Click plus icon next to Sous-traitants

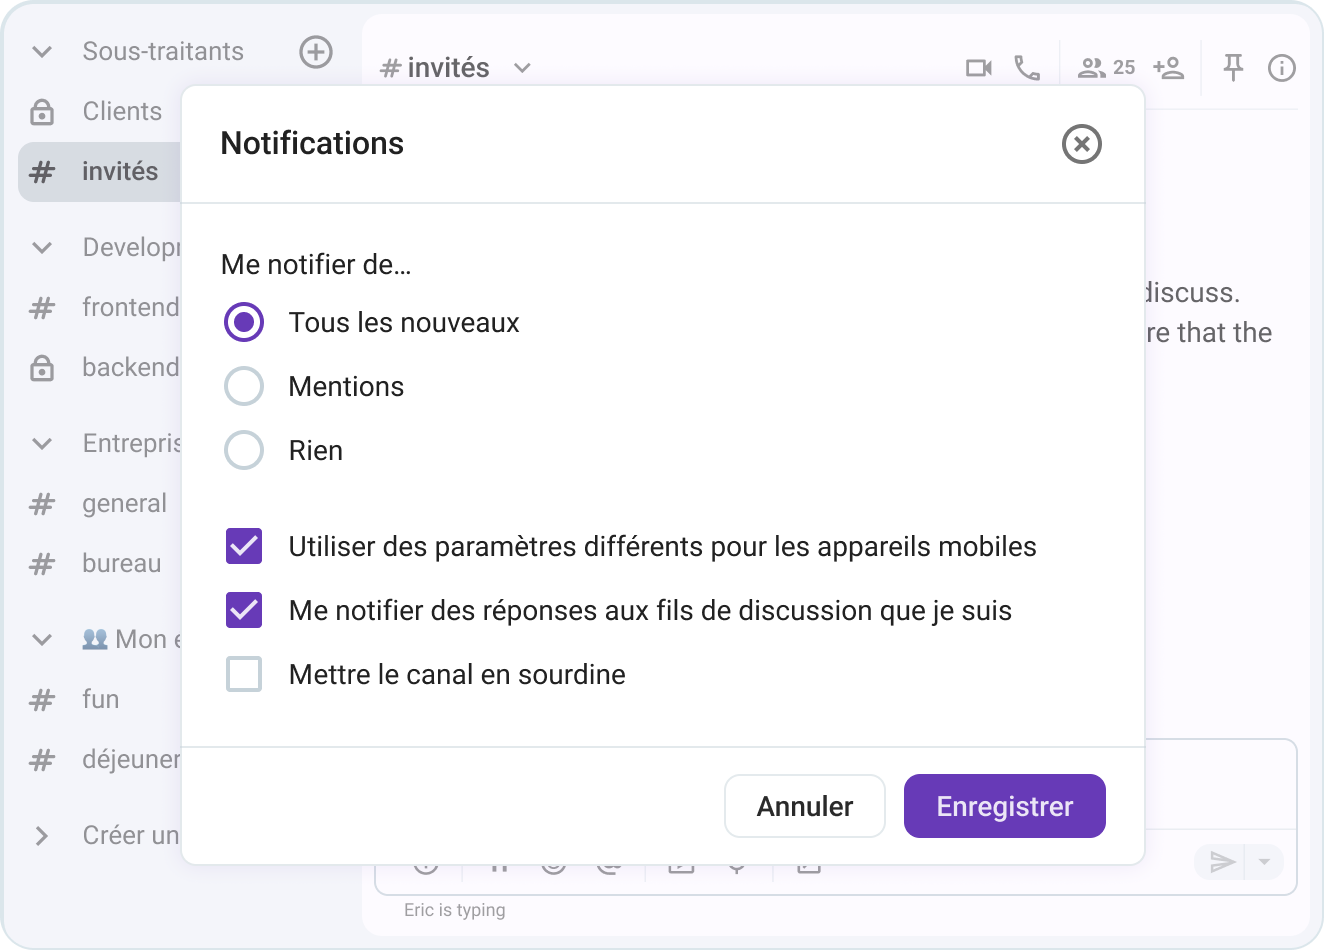(x=316, y=52)
